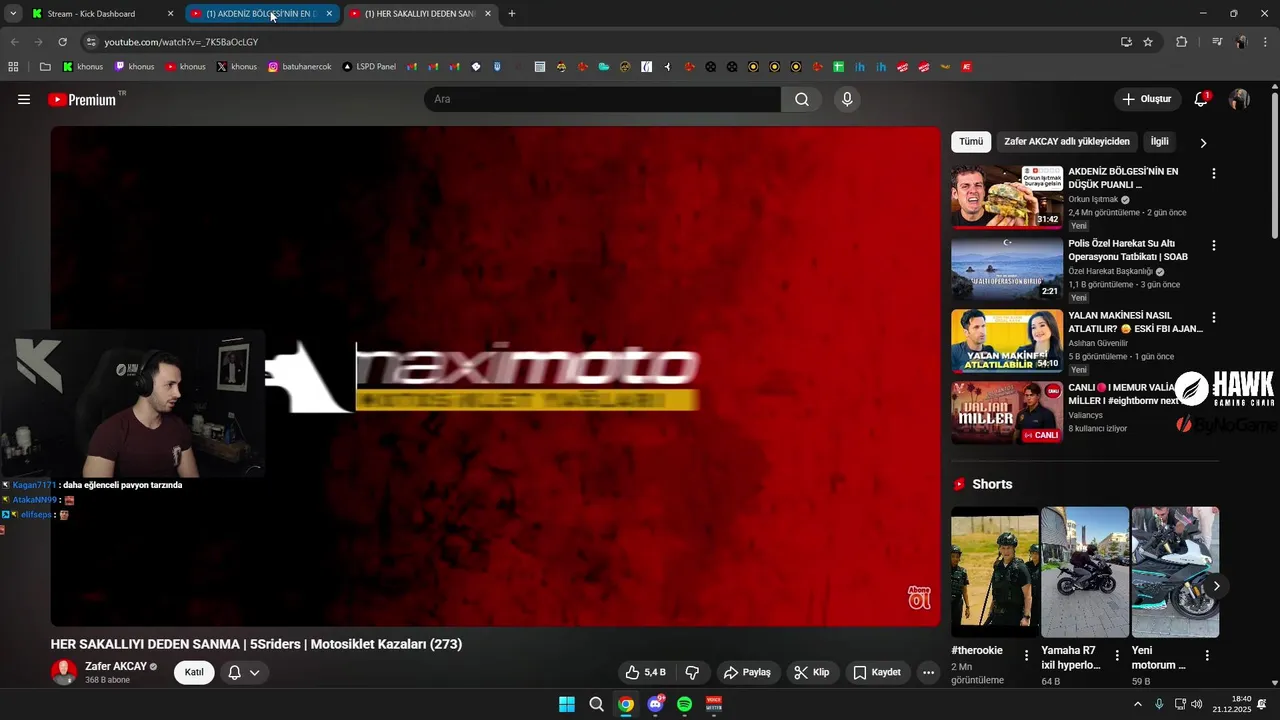Install app icon in address bar
Screen dimensions: 1280x720
click(1126, 42)
